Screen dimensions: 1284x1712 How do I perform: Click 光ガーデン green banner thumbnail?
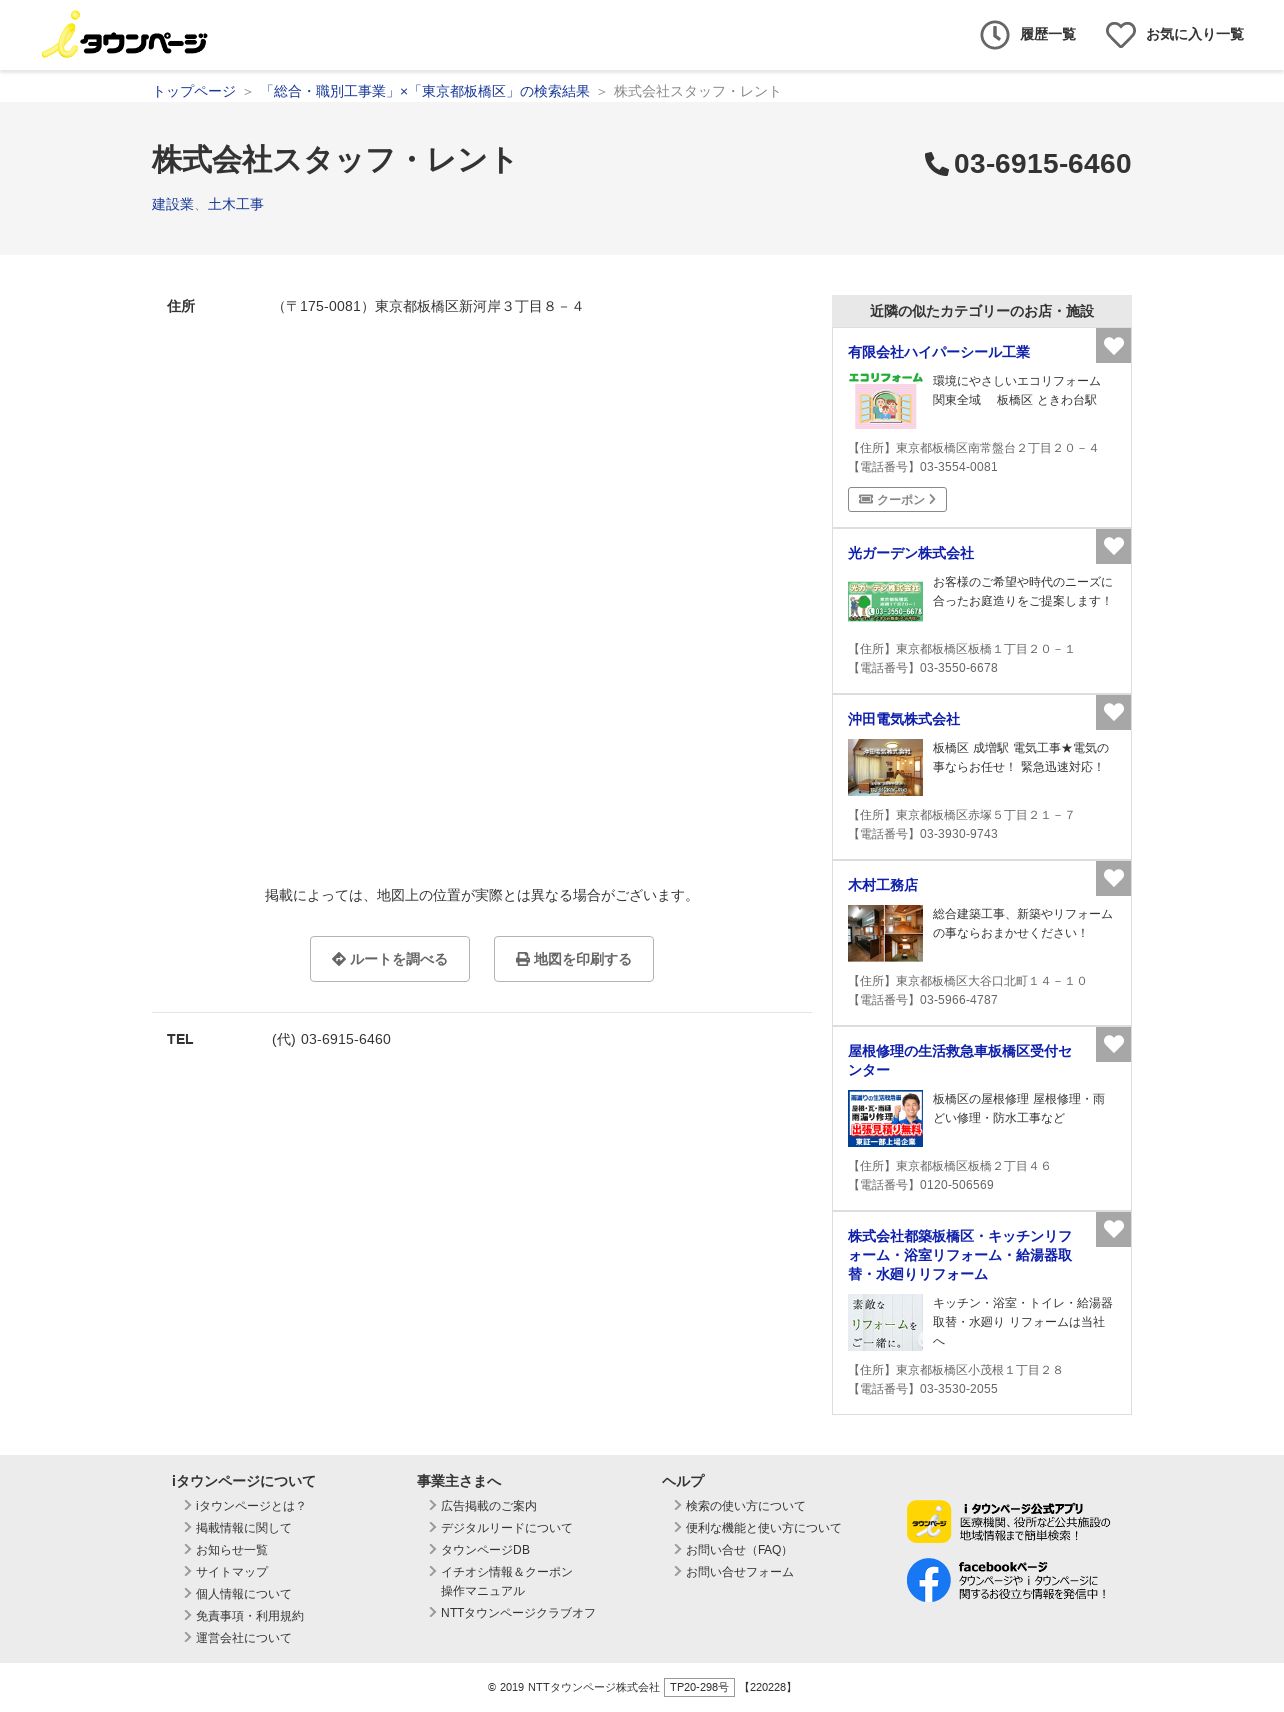[x=885, y=601]
